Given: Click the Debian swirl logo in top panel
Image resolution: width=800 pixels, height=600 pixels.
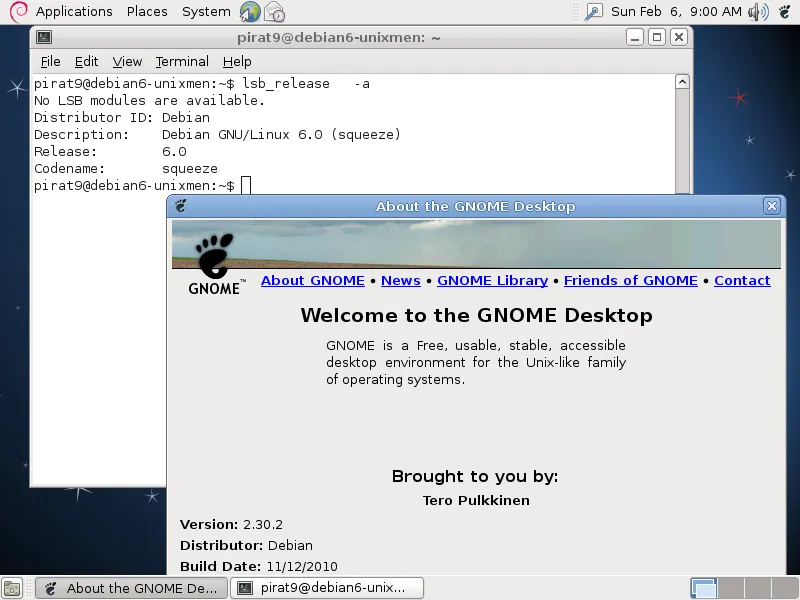Looking at the screenshot, I should [17, 12].
